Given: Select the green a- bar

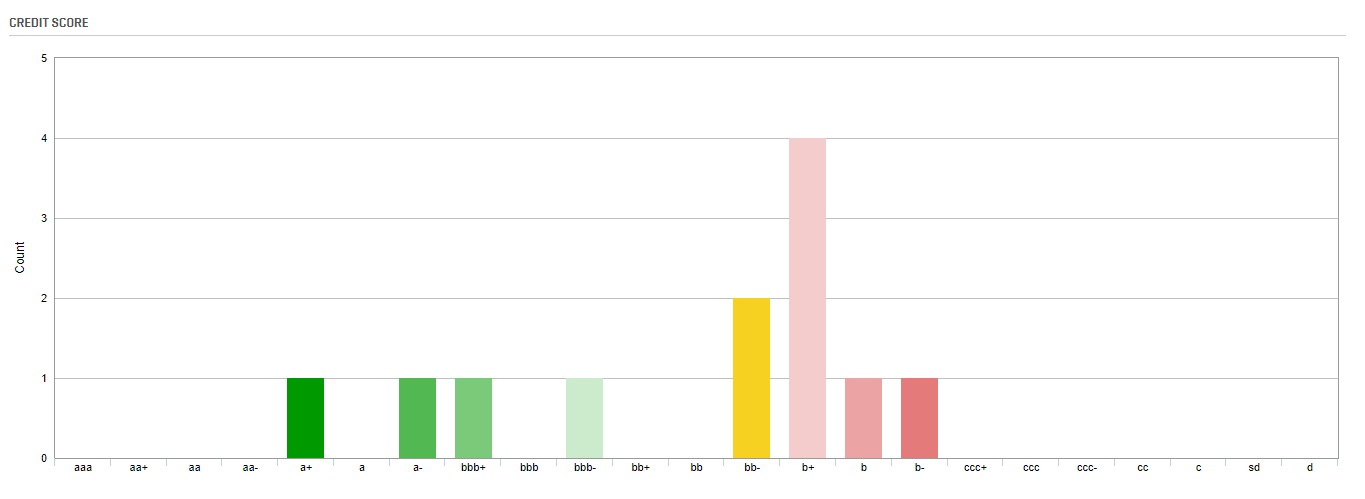Looking at the screenshot, I should point(417,418).
